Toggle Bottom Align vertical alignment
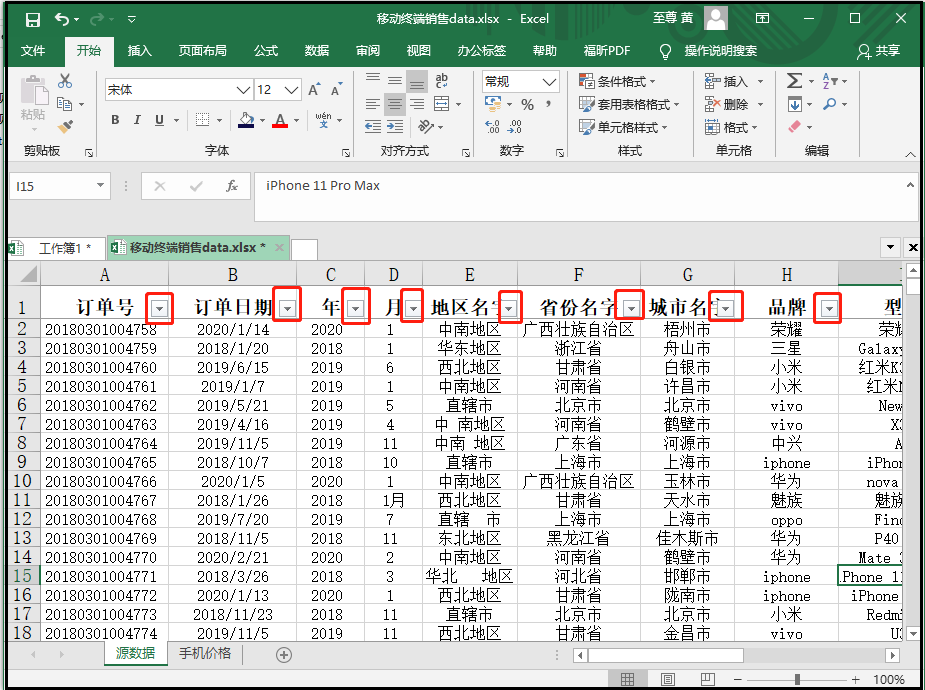925x690 pixels. pyautogui.click(x=417, y=81)
